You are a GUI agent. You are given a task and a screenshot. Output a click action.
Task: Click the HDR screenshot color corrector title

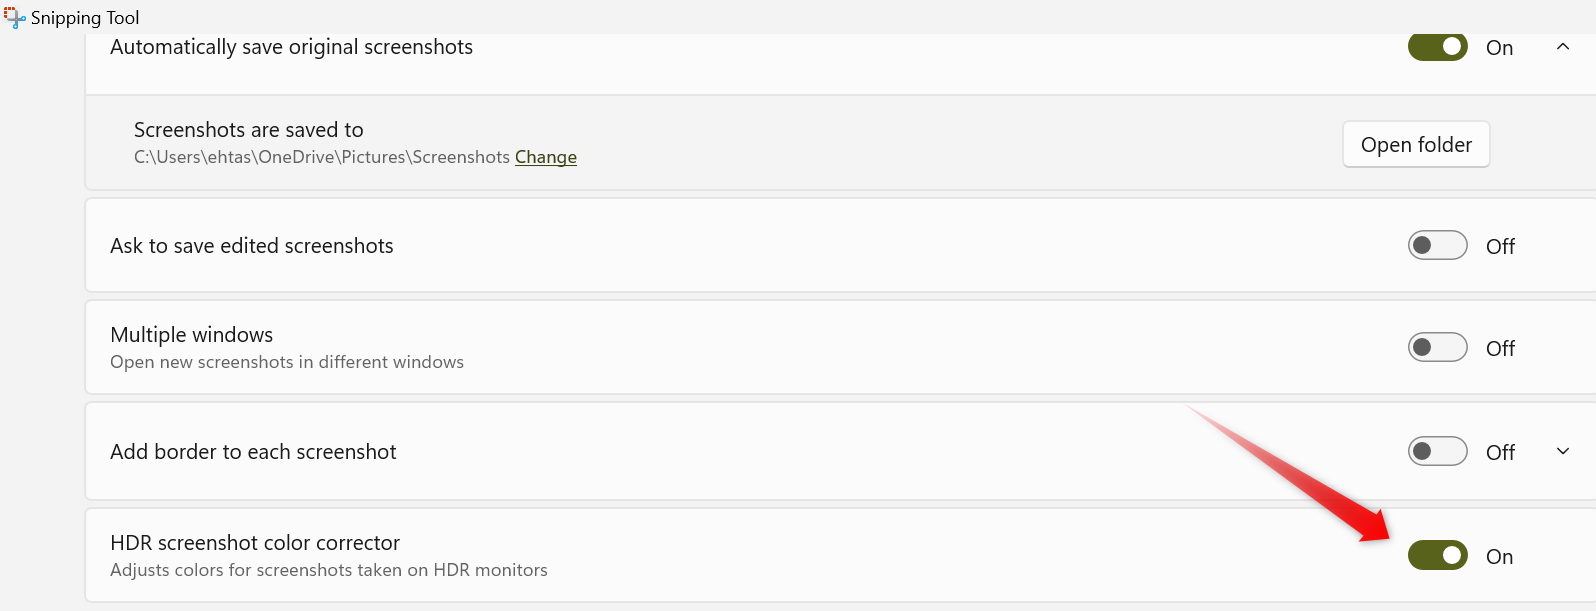[x=255, y=543]
